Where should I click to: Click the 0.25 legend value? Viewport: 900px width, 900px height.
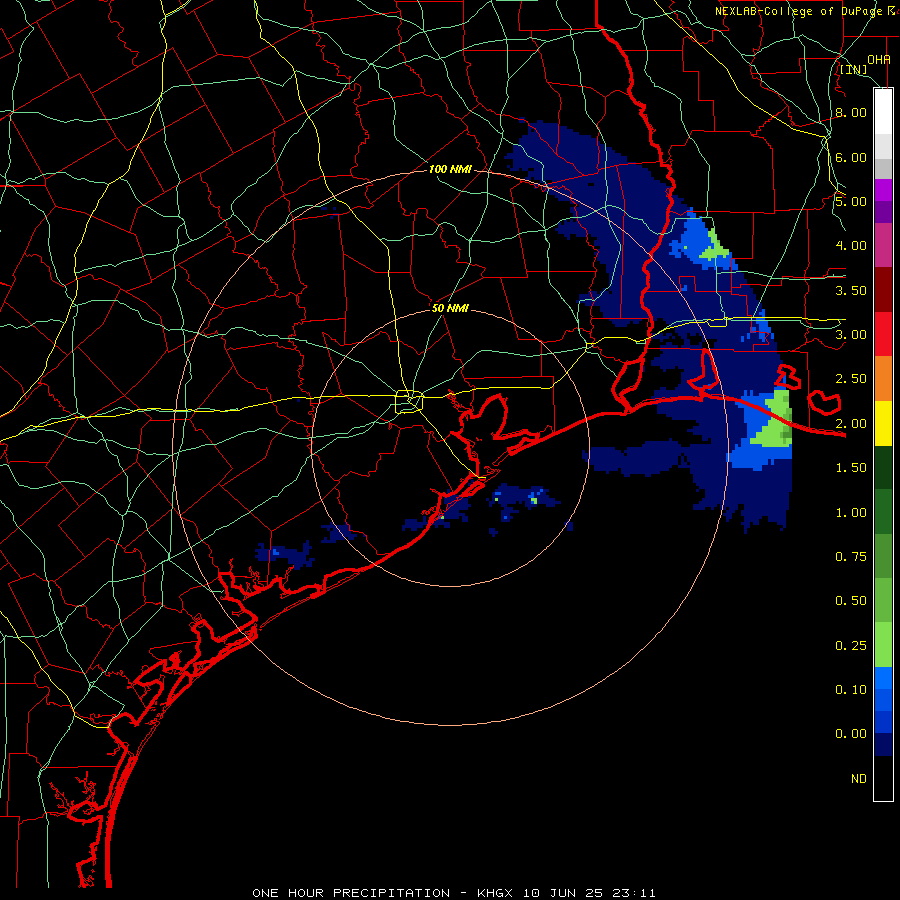(x=851, y=646)
